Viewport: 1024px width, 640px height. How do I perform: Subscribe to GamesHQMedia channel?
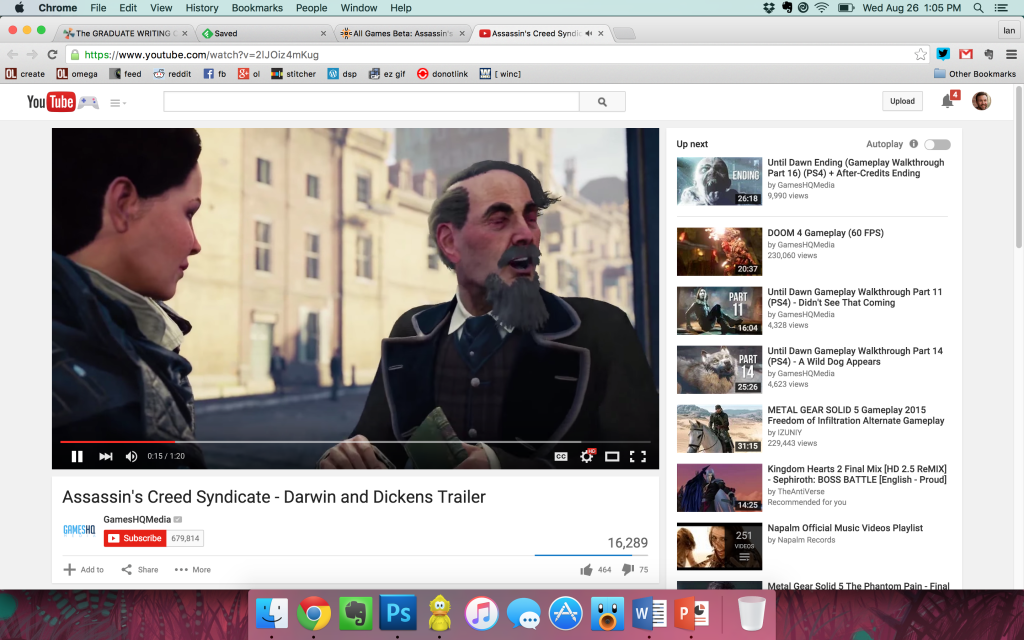click(x=135, y=538)
